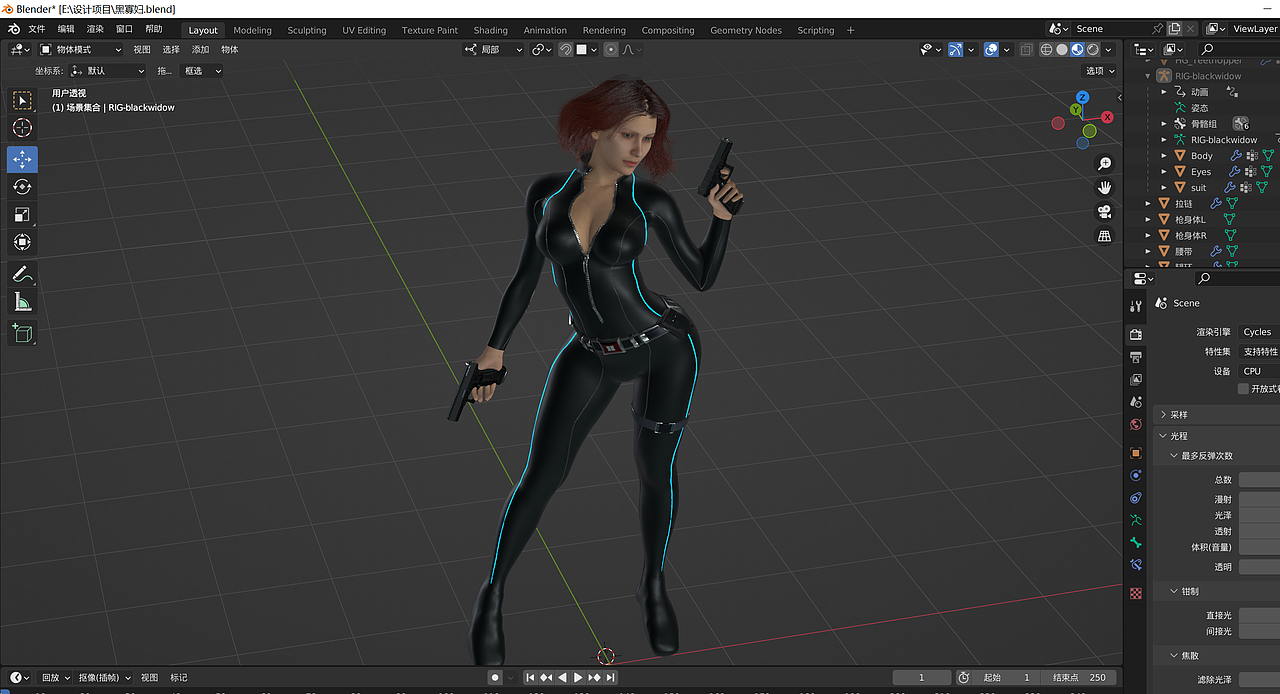Open the Tool properties tab
Screen dimensions: 1280x694
click(x=1135, y=306)
